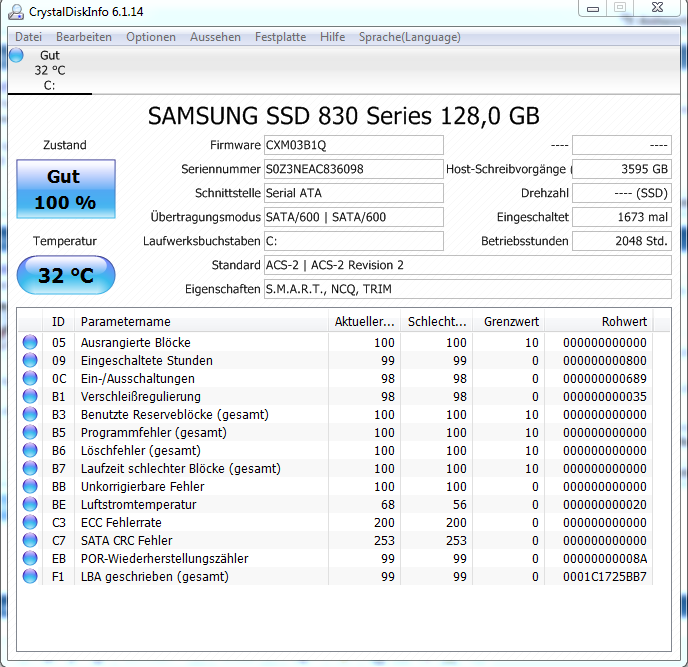This screenshot has height=667, width=688.
Task: Click raw value 0001C1725BB7
Action: [605, 576]
